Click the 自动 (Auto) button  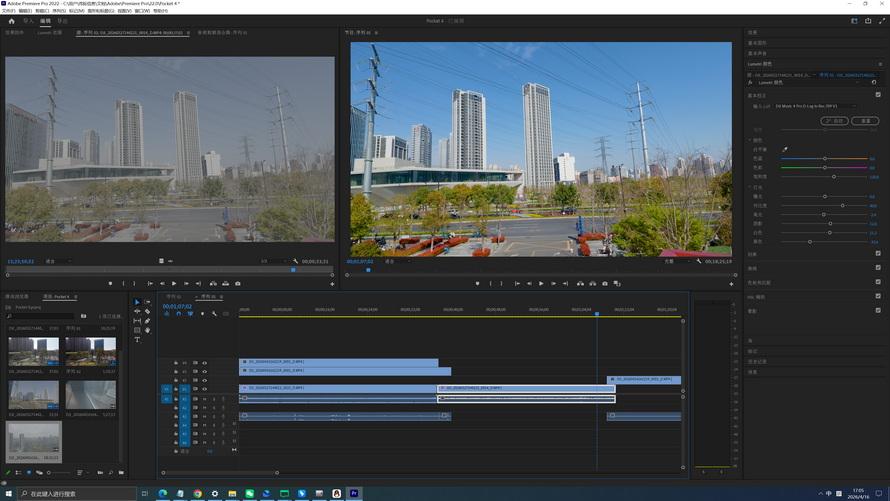coord(833,121)
